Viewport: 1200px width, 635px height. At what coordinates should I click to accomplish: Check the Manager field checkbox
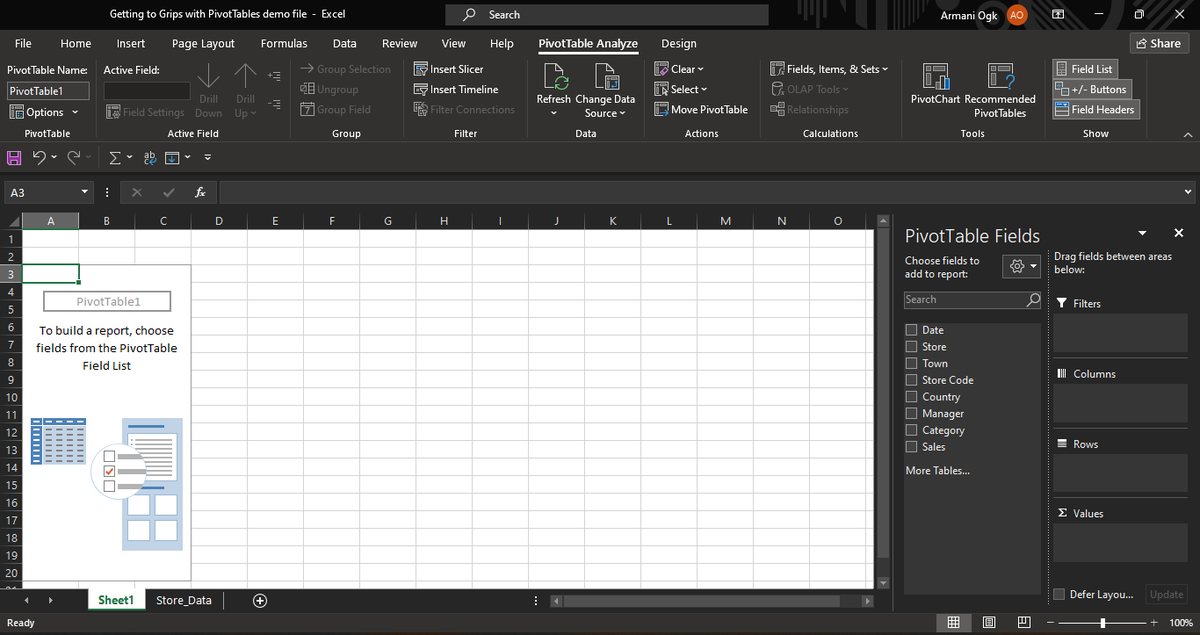pos(911,413)
